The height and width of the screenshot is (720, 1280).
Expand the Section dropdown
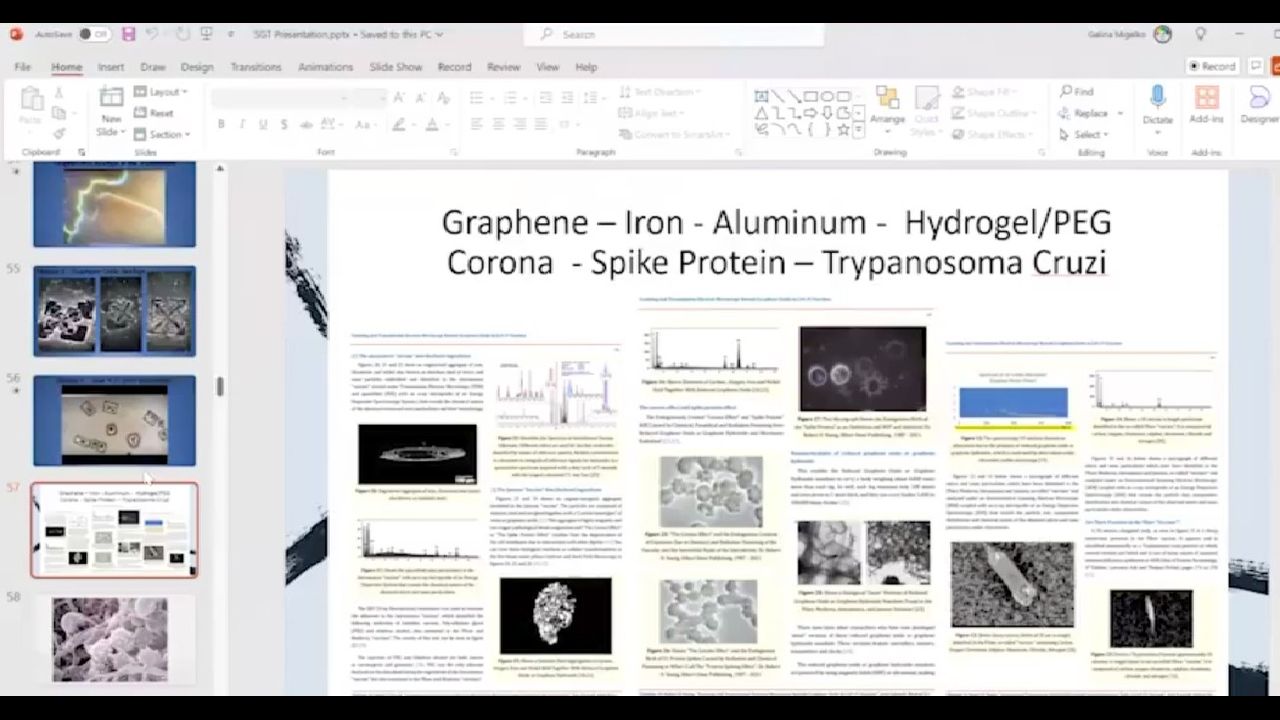(x=162, y=134)
